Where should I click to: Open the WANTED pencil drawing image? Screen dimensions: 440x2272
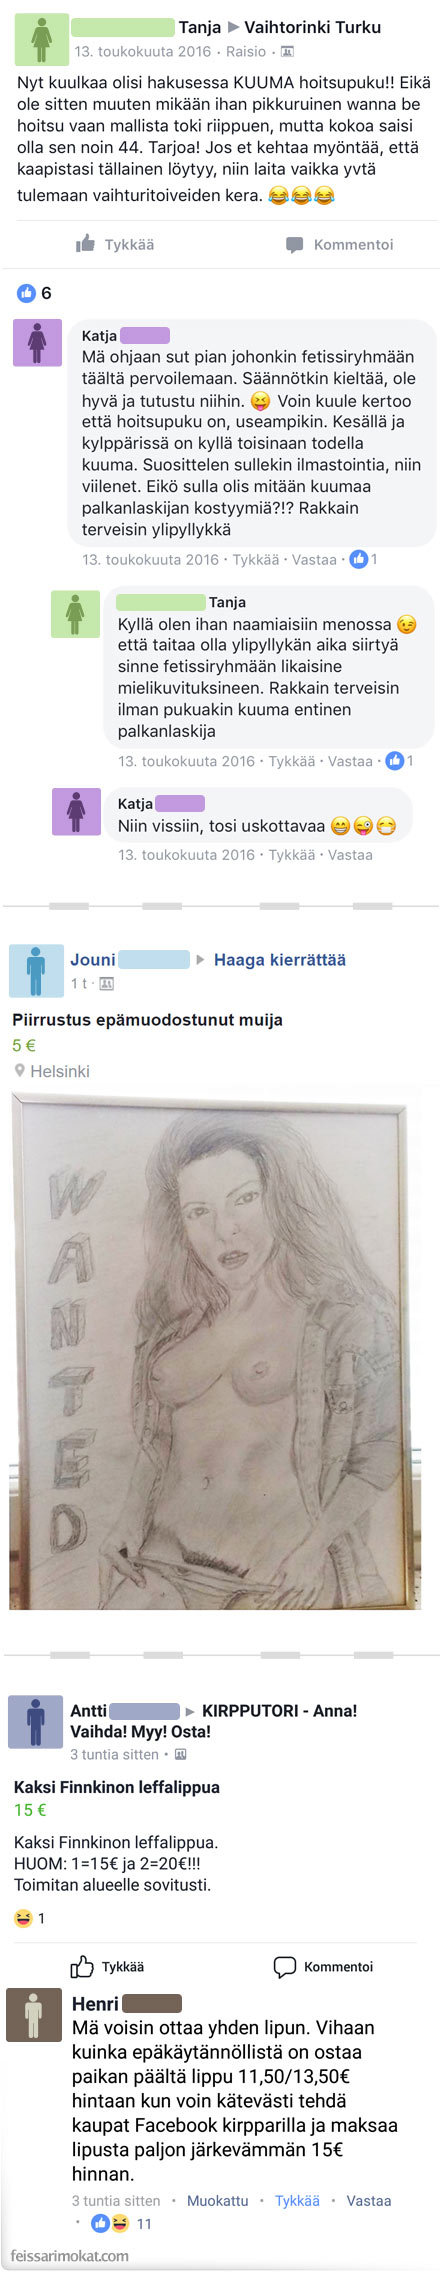pyautogui.click(x=215, y=1352)
